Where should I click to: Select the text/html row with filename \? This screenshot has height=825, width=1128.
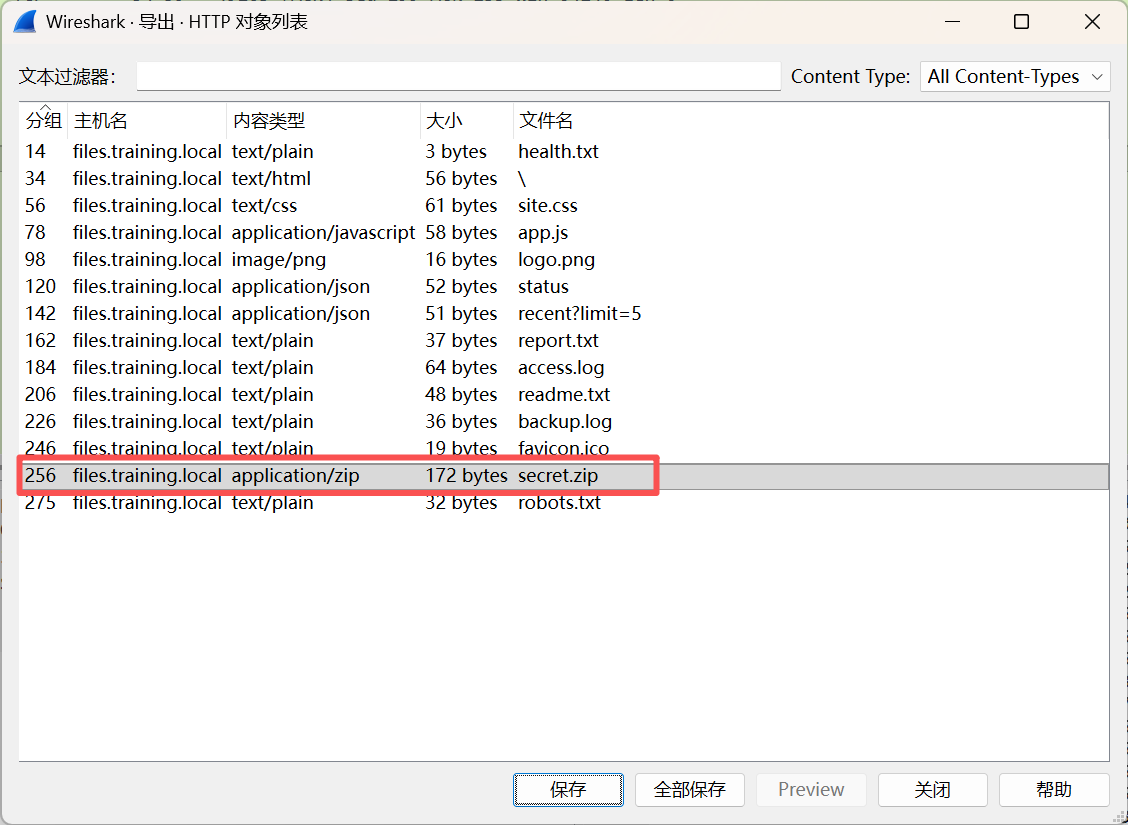click(x=564, y=178)
